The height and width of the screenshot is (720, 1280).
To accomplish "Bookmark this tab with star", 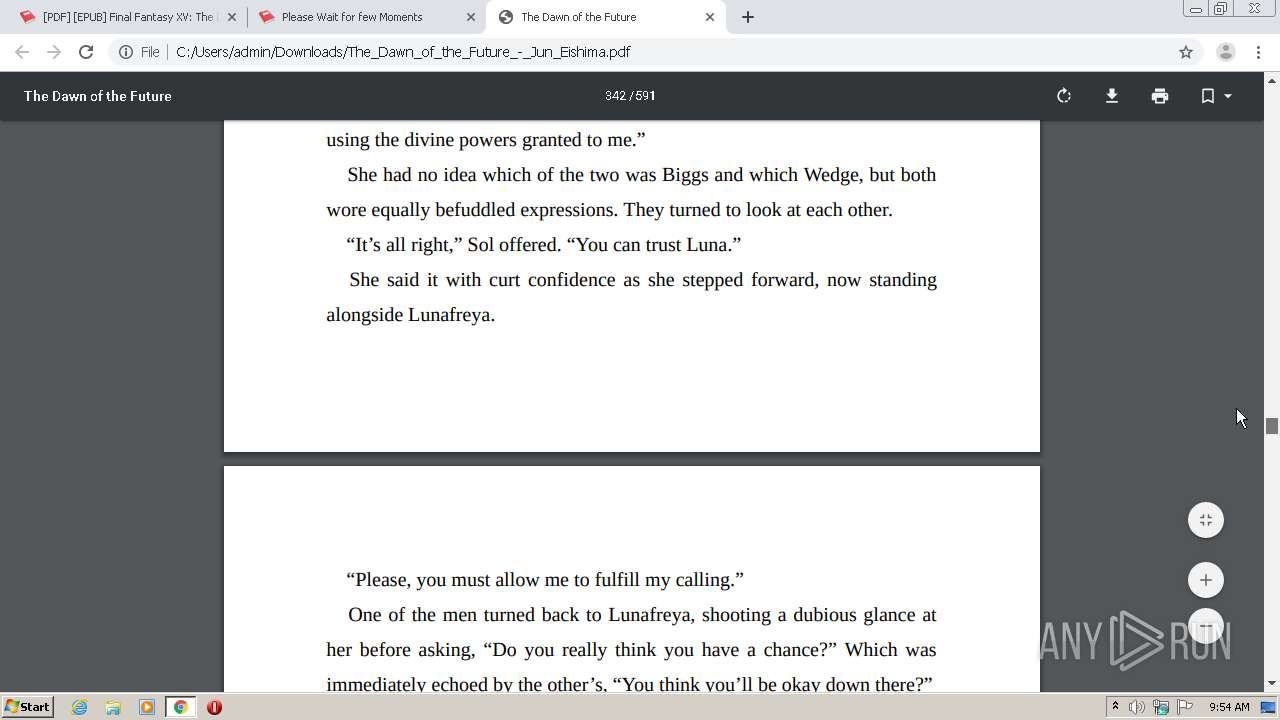I will click(x=1186, y=52).
